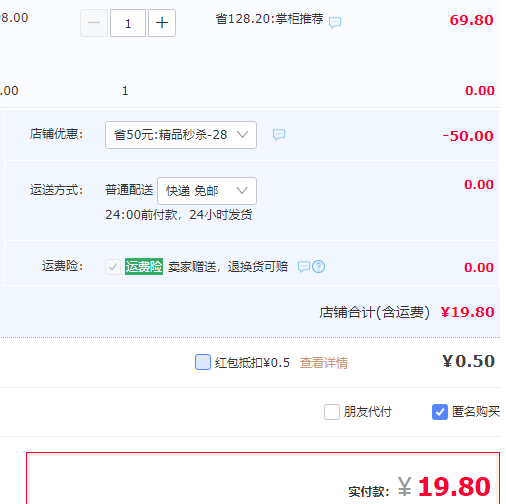Click the 查看详情 link
The width and height of the screenshot is (506, 504).
[324, 363]
